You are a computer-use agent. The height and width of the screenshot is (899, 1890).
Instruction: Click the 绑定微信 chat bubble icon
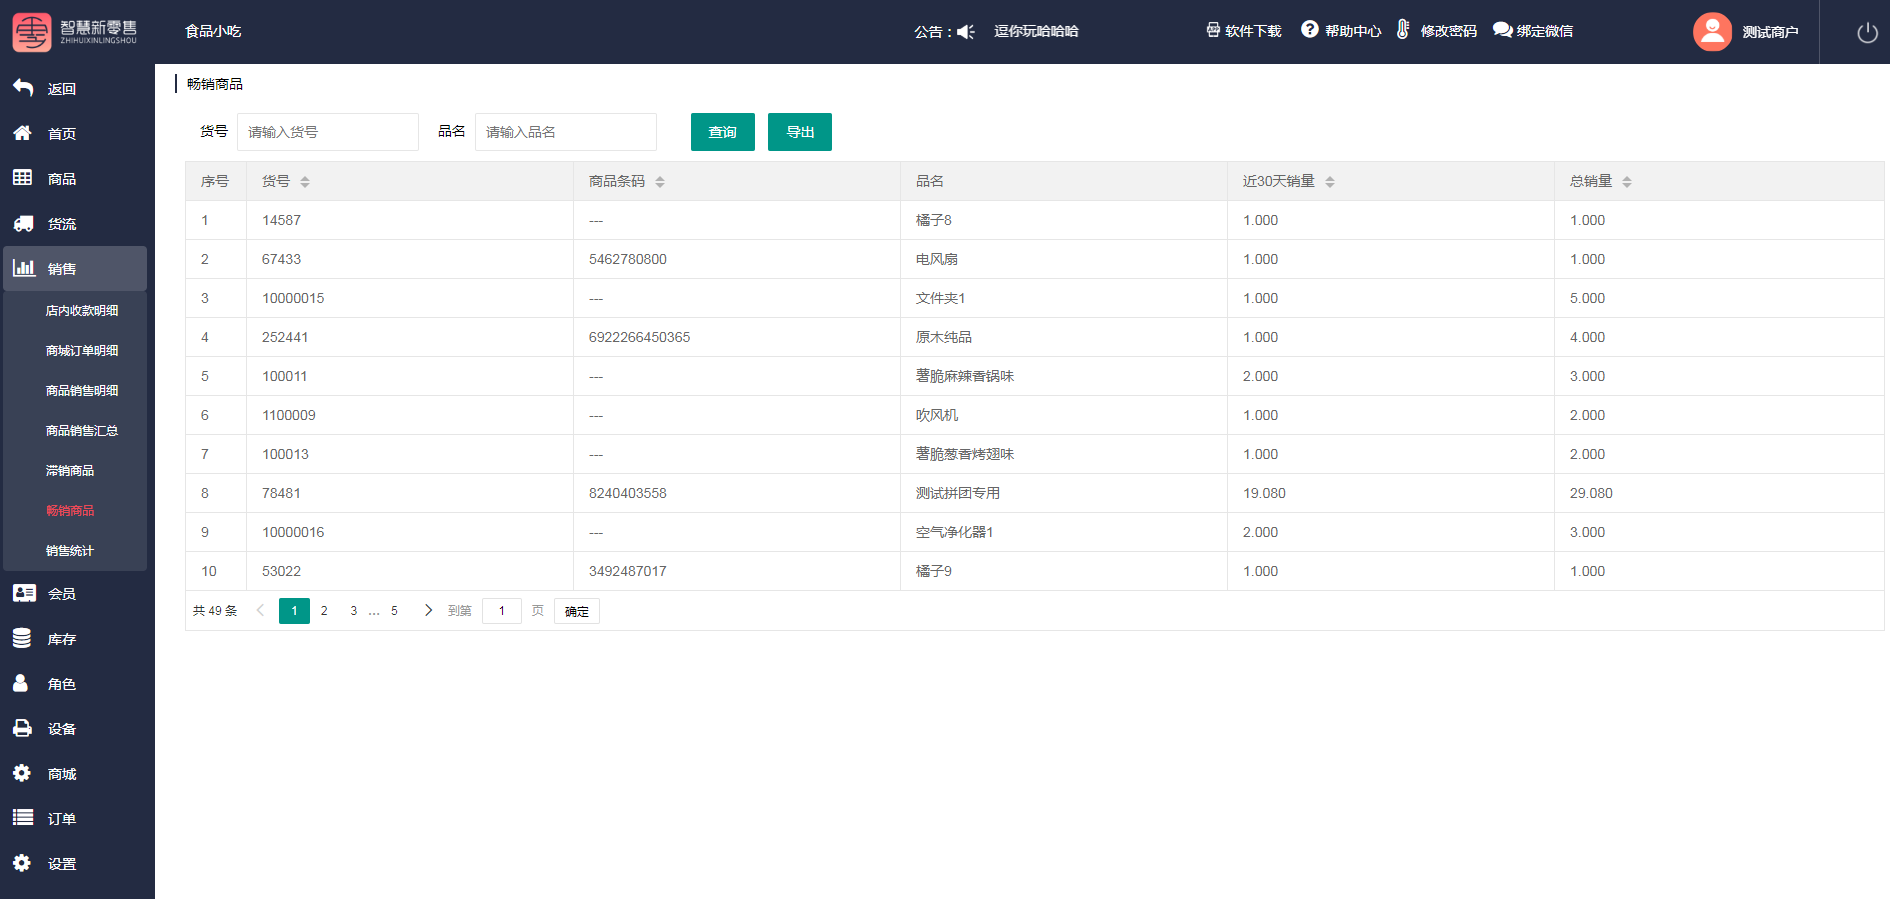[1502, 30]
